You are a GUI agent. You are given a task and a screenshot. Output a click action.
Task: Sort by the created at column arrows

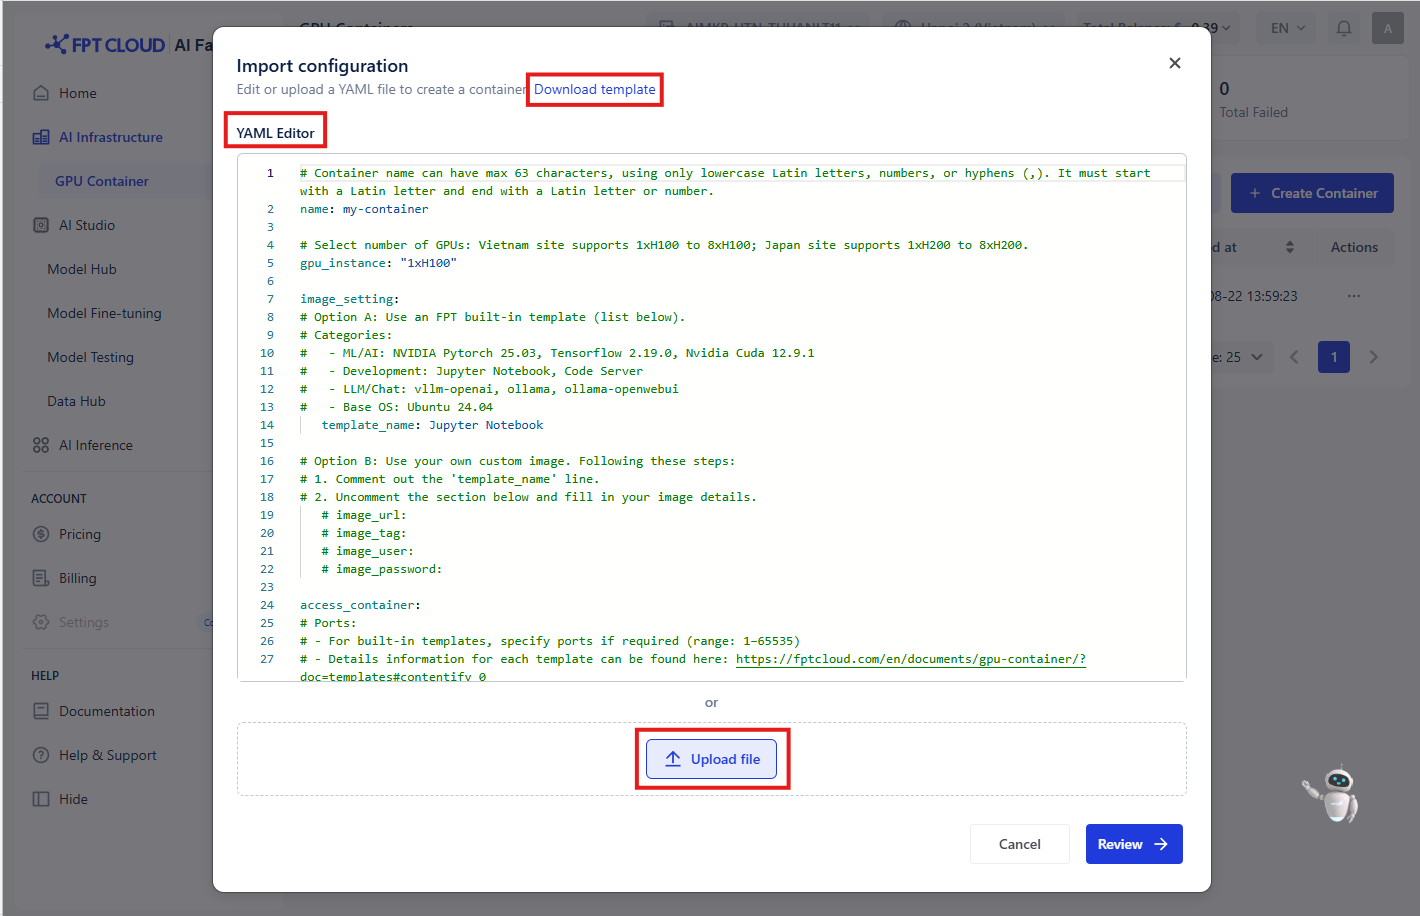click(1290, 247)
